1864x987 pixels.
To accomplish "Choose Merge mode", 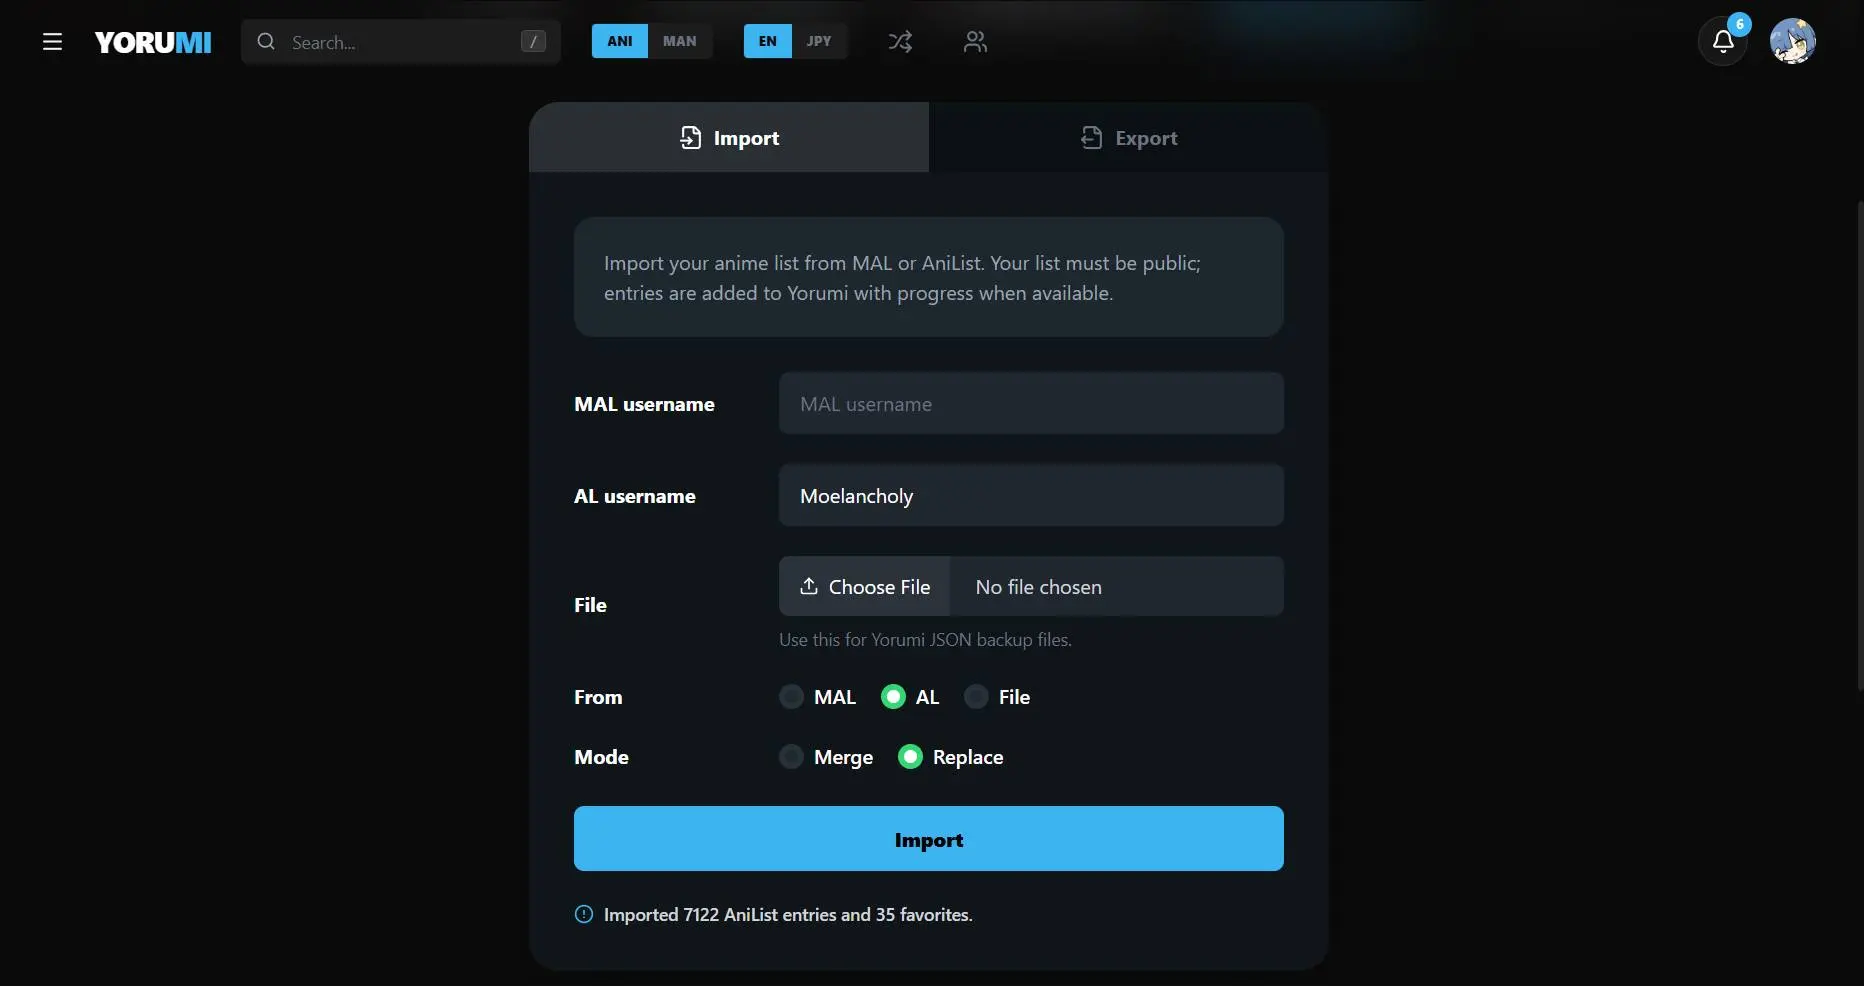I will (791, 757).
